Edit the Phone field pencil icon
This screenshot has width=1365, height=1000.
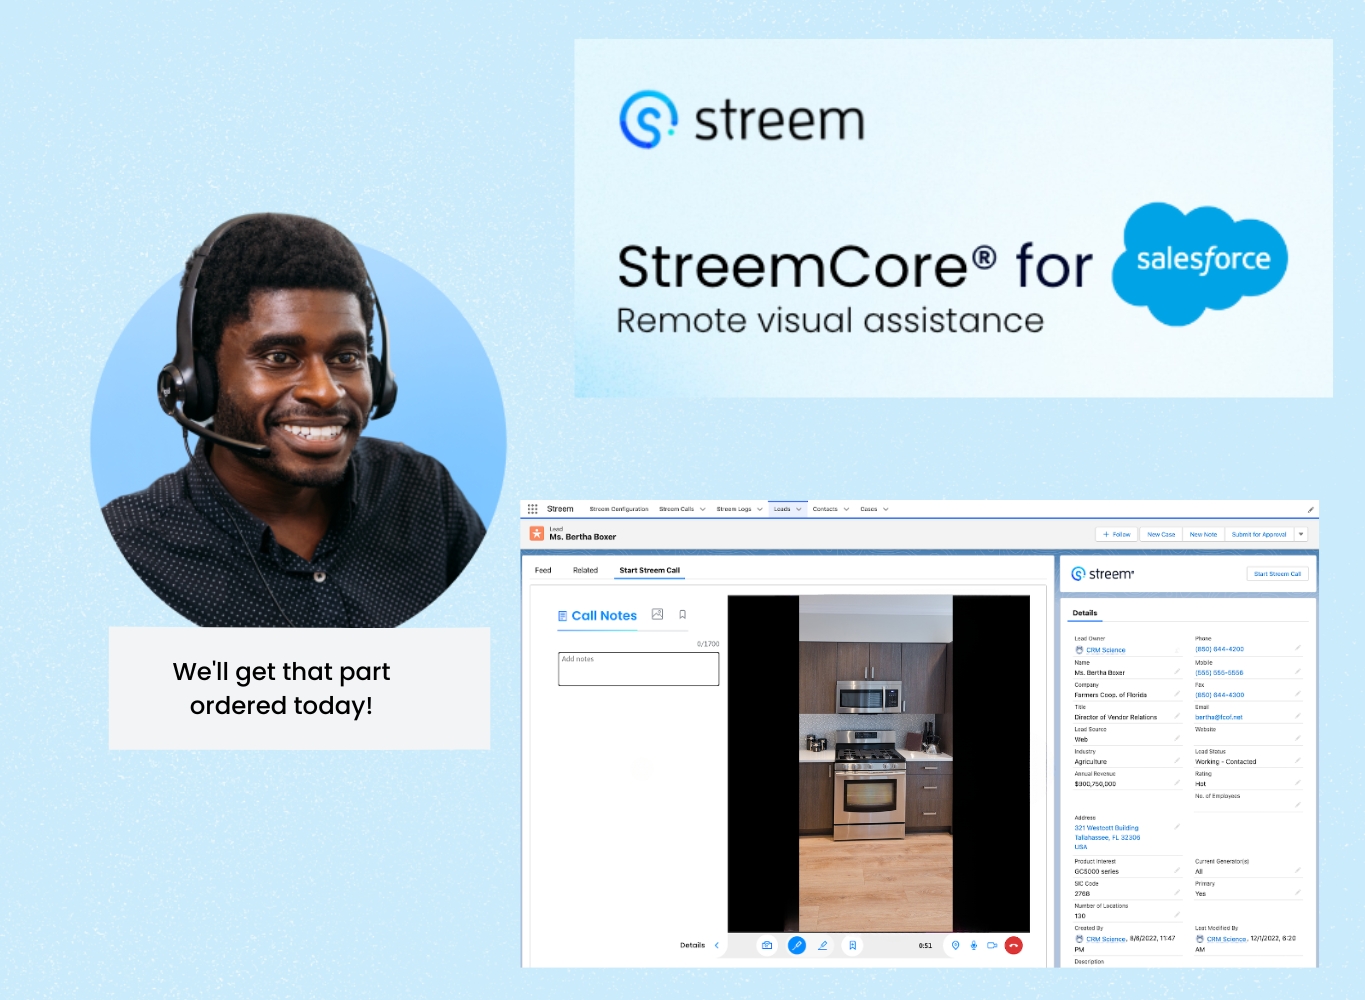(x=1298, y=648)
